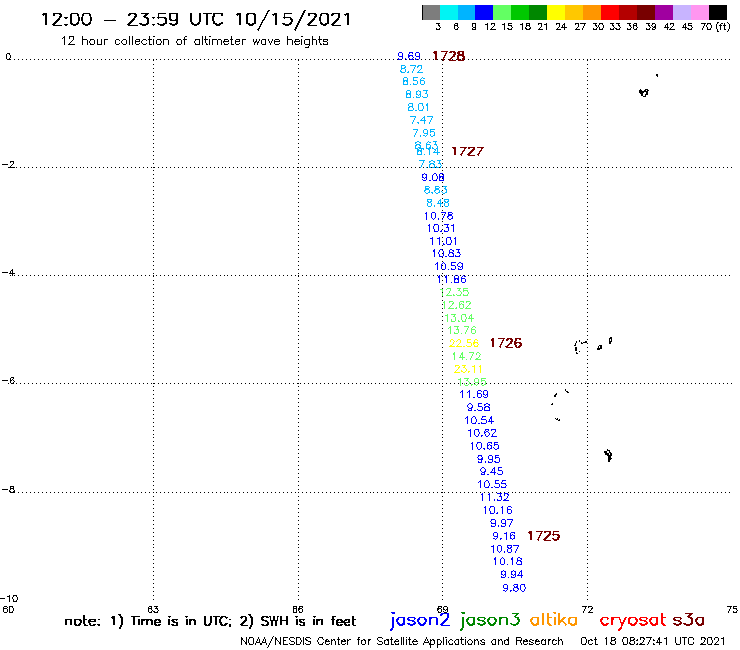Click the wave height value 9.45

pyautogui.click(x=491, y=471)
